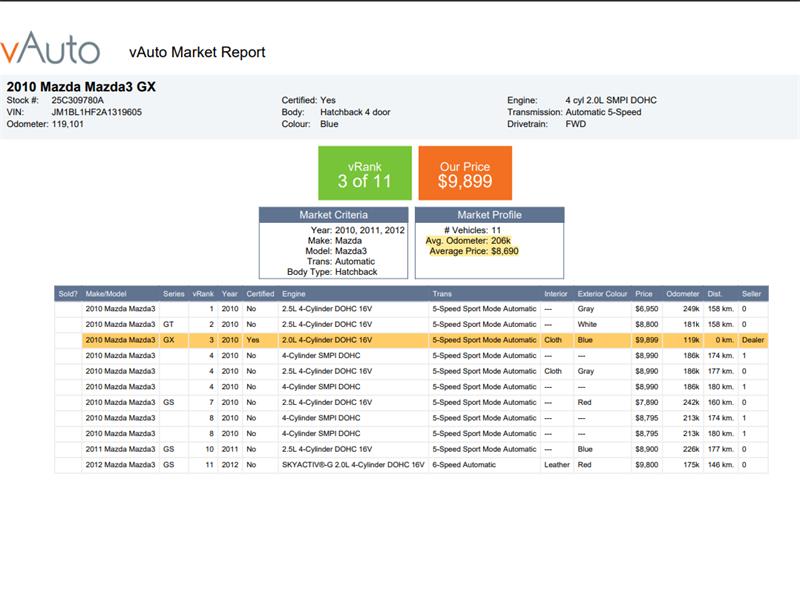Select Body value Hatchback 4 door
The width and height of the screenshot is (800, 598).
(x=355, y=112)
